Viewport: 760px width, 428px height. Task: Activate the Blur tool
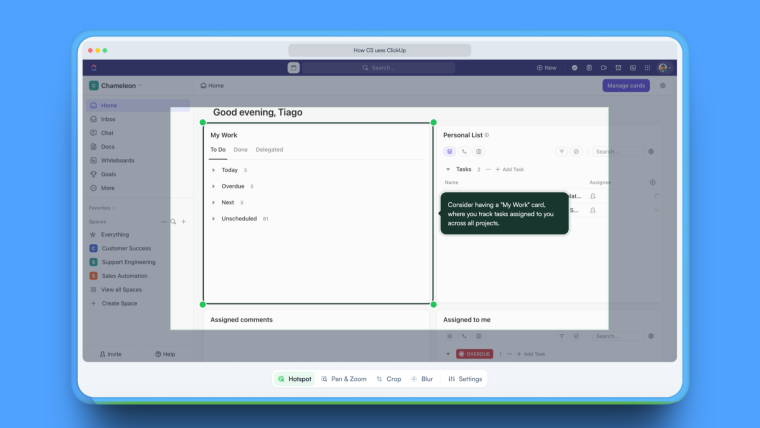(x=422, y=379)
